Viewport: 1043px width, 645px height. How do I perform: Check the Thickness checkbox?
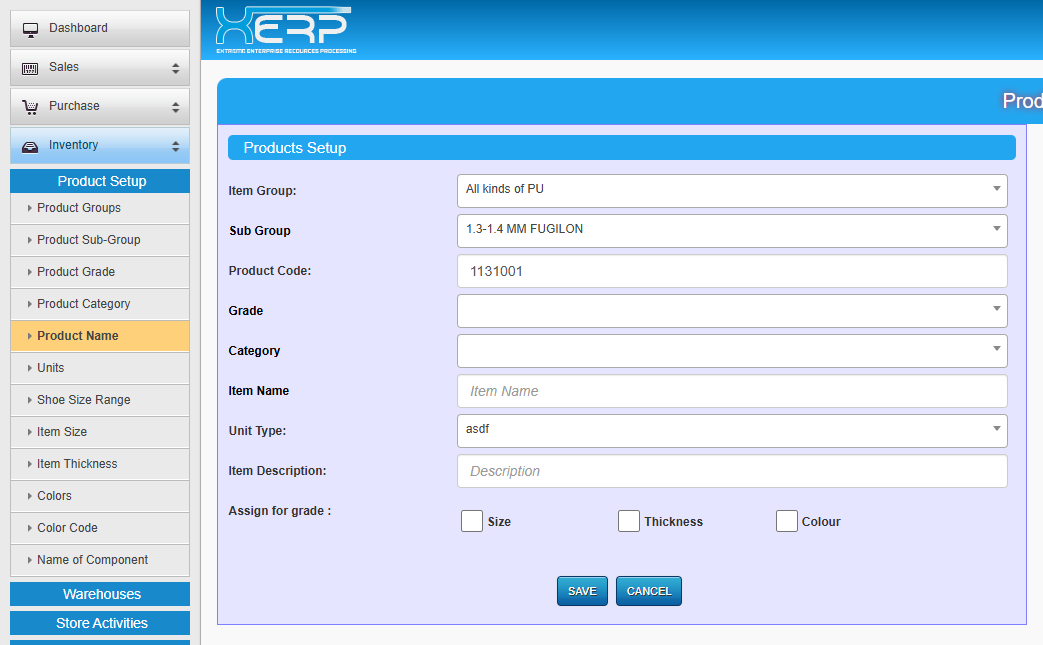628,521
